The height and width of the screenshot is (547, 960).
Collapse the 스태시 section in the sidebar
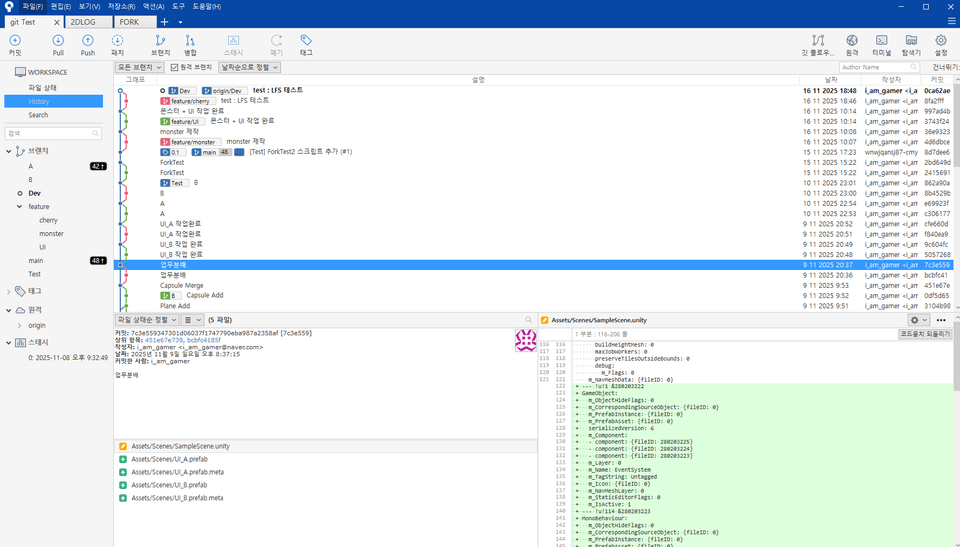point(9,343)
